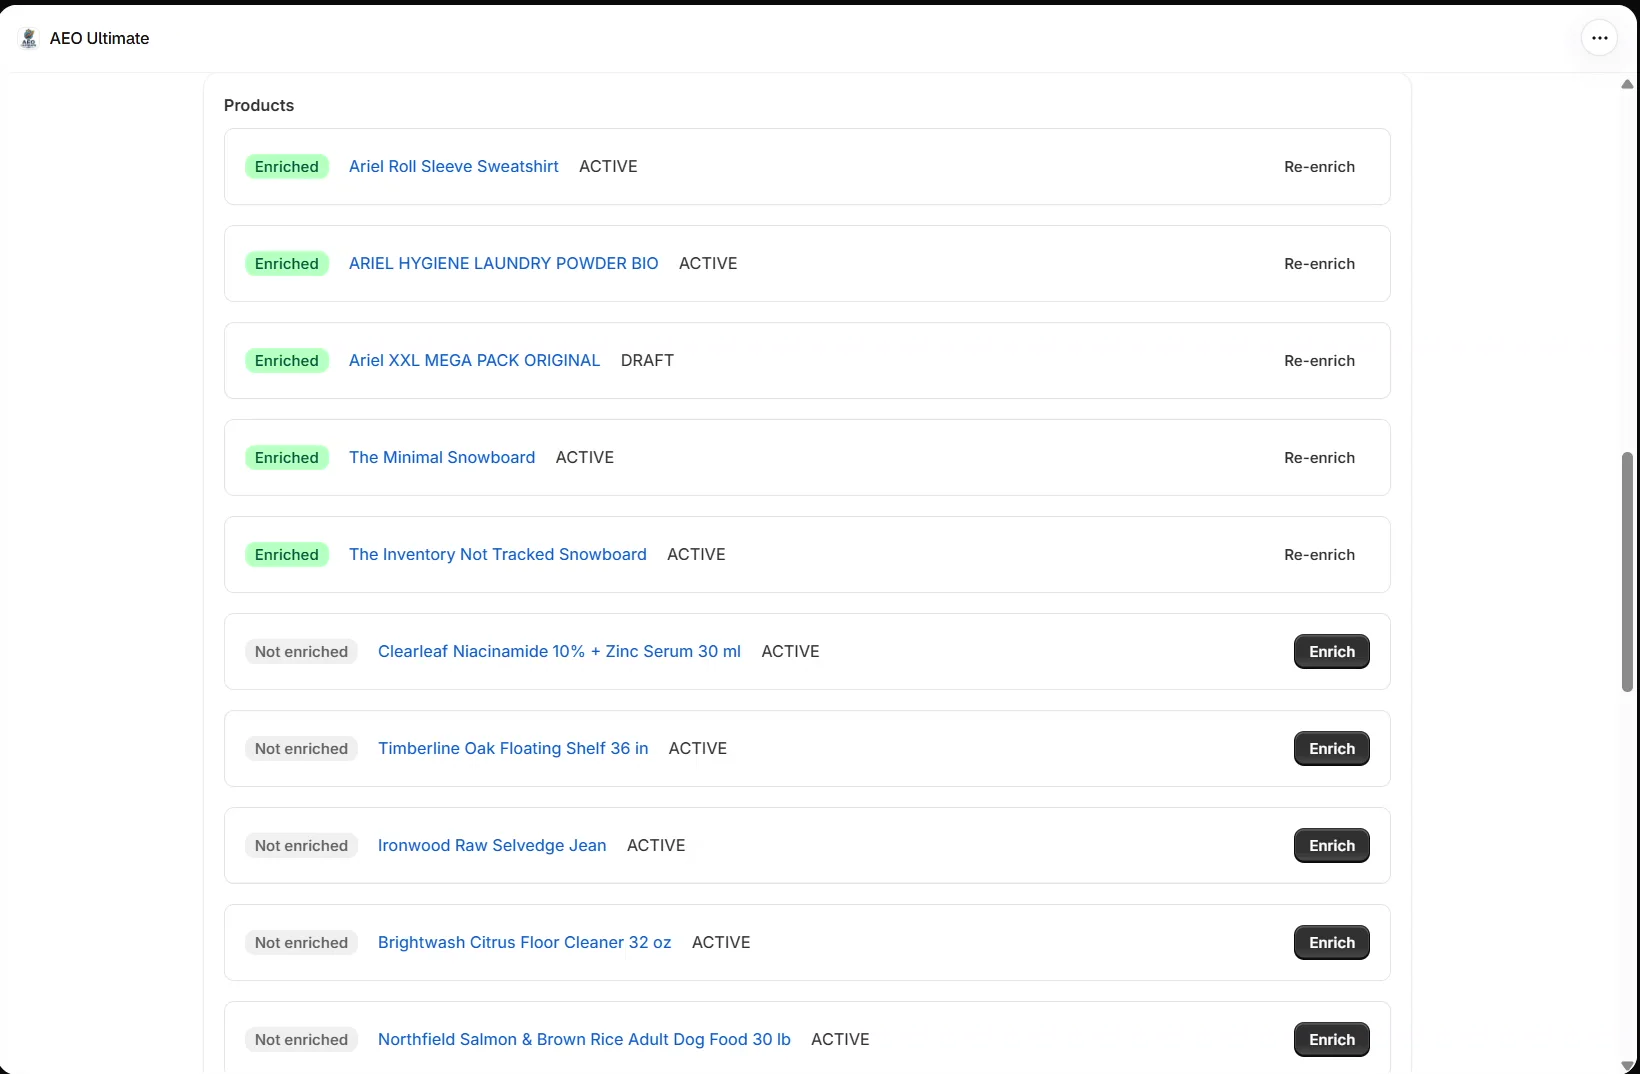This screenshot has height=1074, width=1640.
Task: Open Brightwash Citrus Floor Cleaner 32 oz link
Action: pos(524,942)
